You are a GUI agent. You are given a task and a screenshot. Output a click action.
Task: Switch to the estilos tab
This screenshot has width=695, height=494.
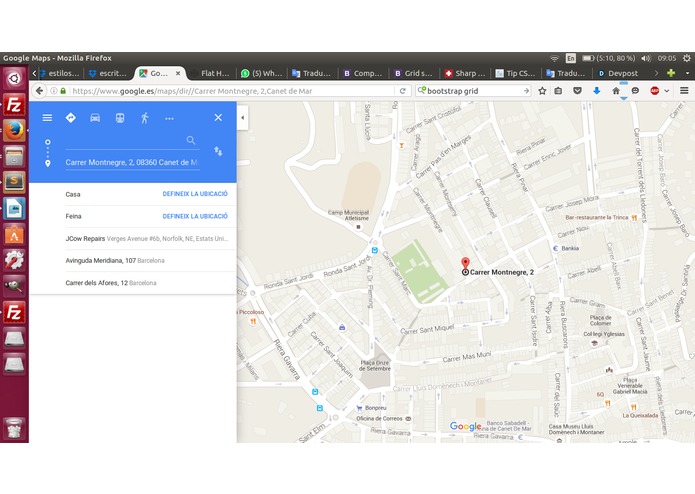point(59,73)
